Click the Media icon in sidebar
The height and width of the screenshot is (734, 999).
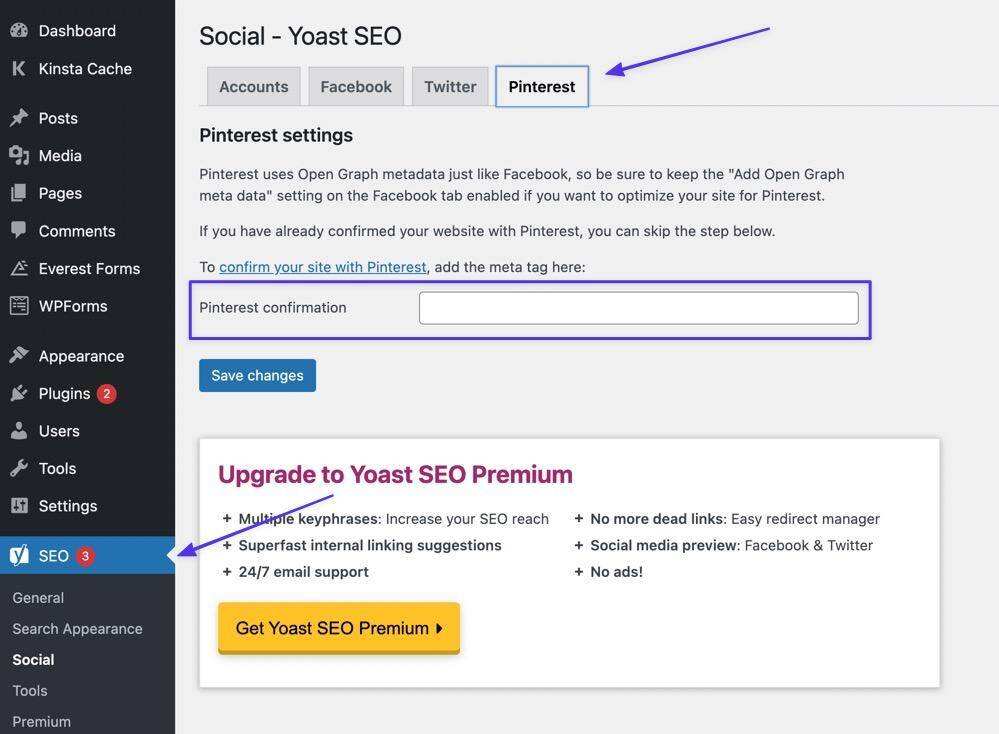(18, 155)
